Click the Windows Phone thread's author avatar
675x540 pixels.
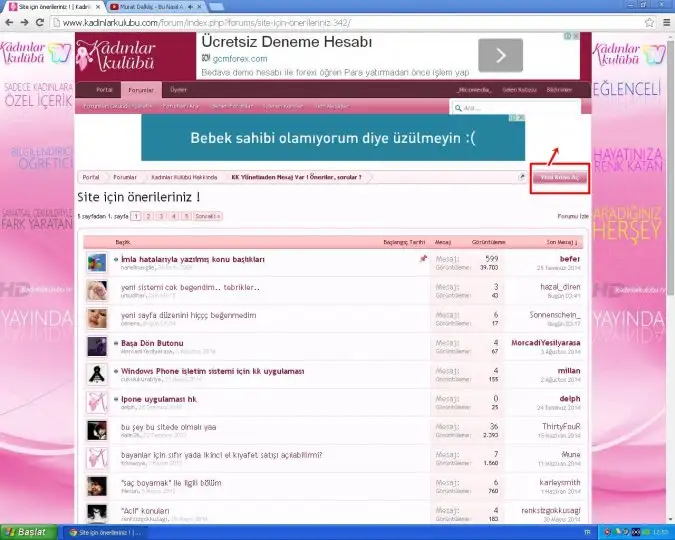click(x=97, y=375)
